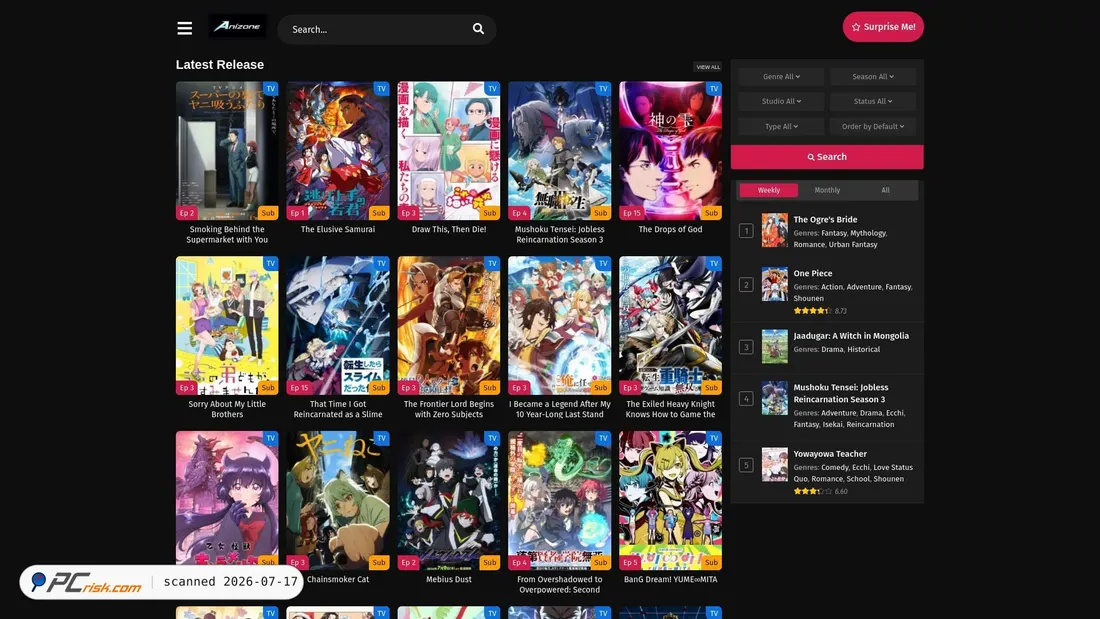Select the Monthly ranking tab
1100x619 pixels.
point(827,190)
